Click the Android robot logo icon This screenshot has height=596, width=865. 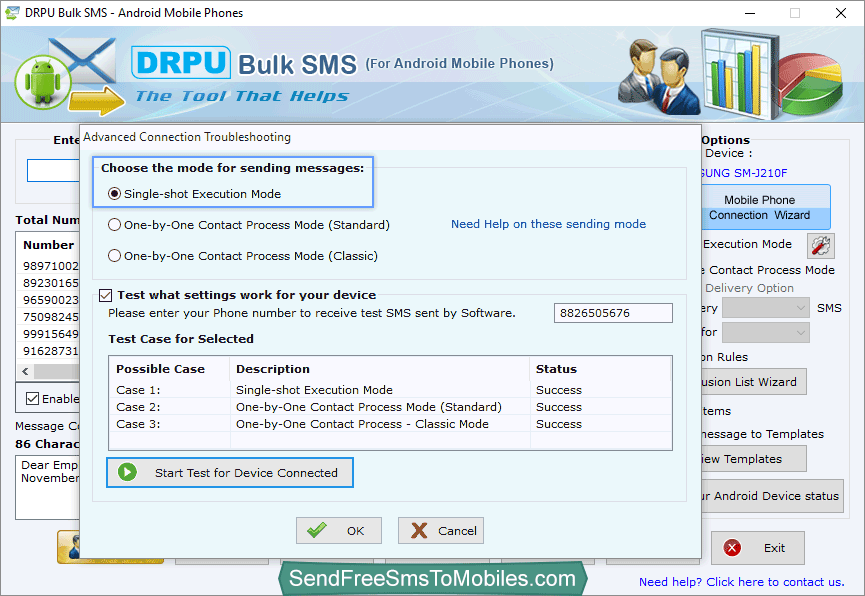click(x=42, y=82)
